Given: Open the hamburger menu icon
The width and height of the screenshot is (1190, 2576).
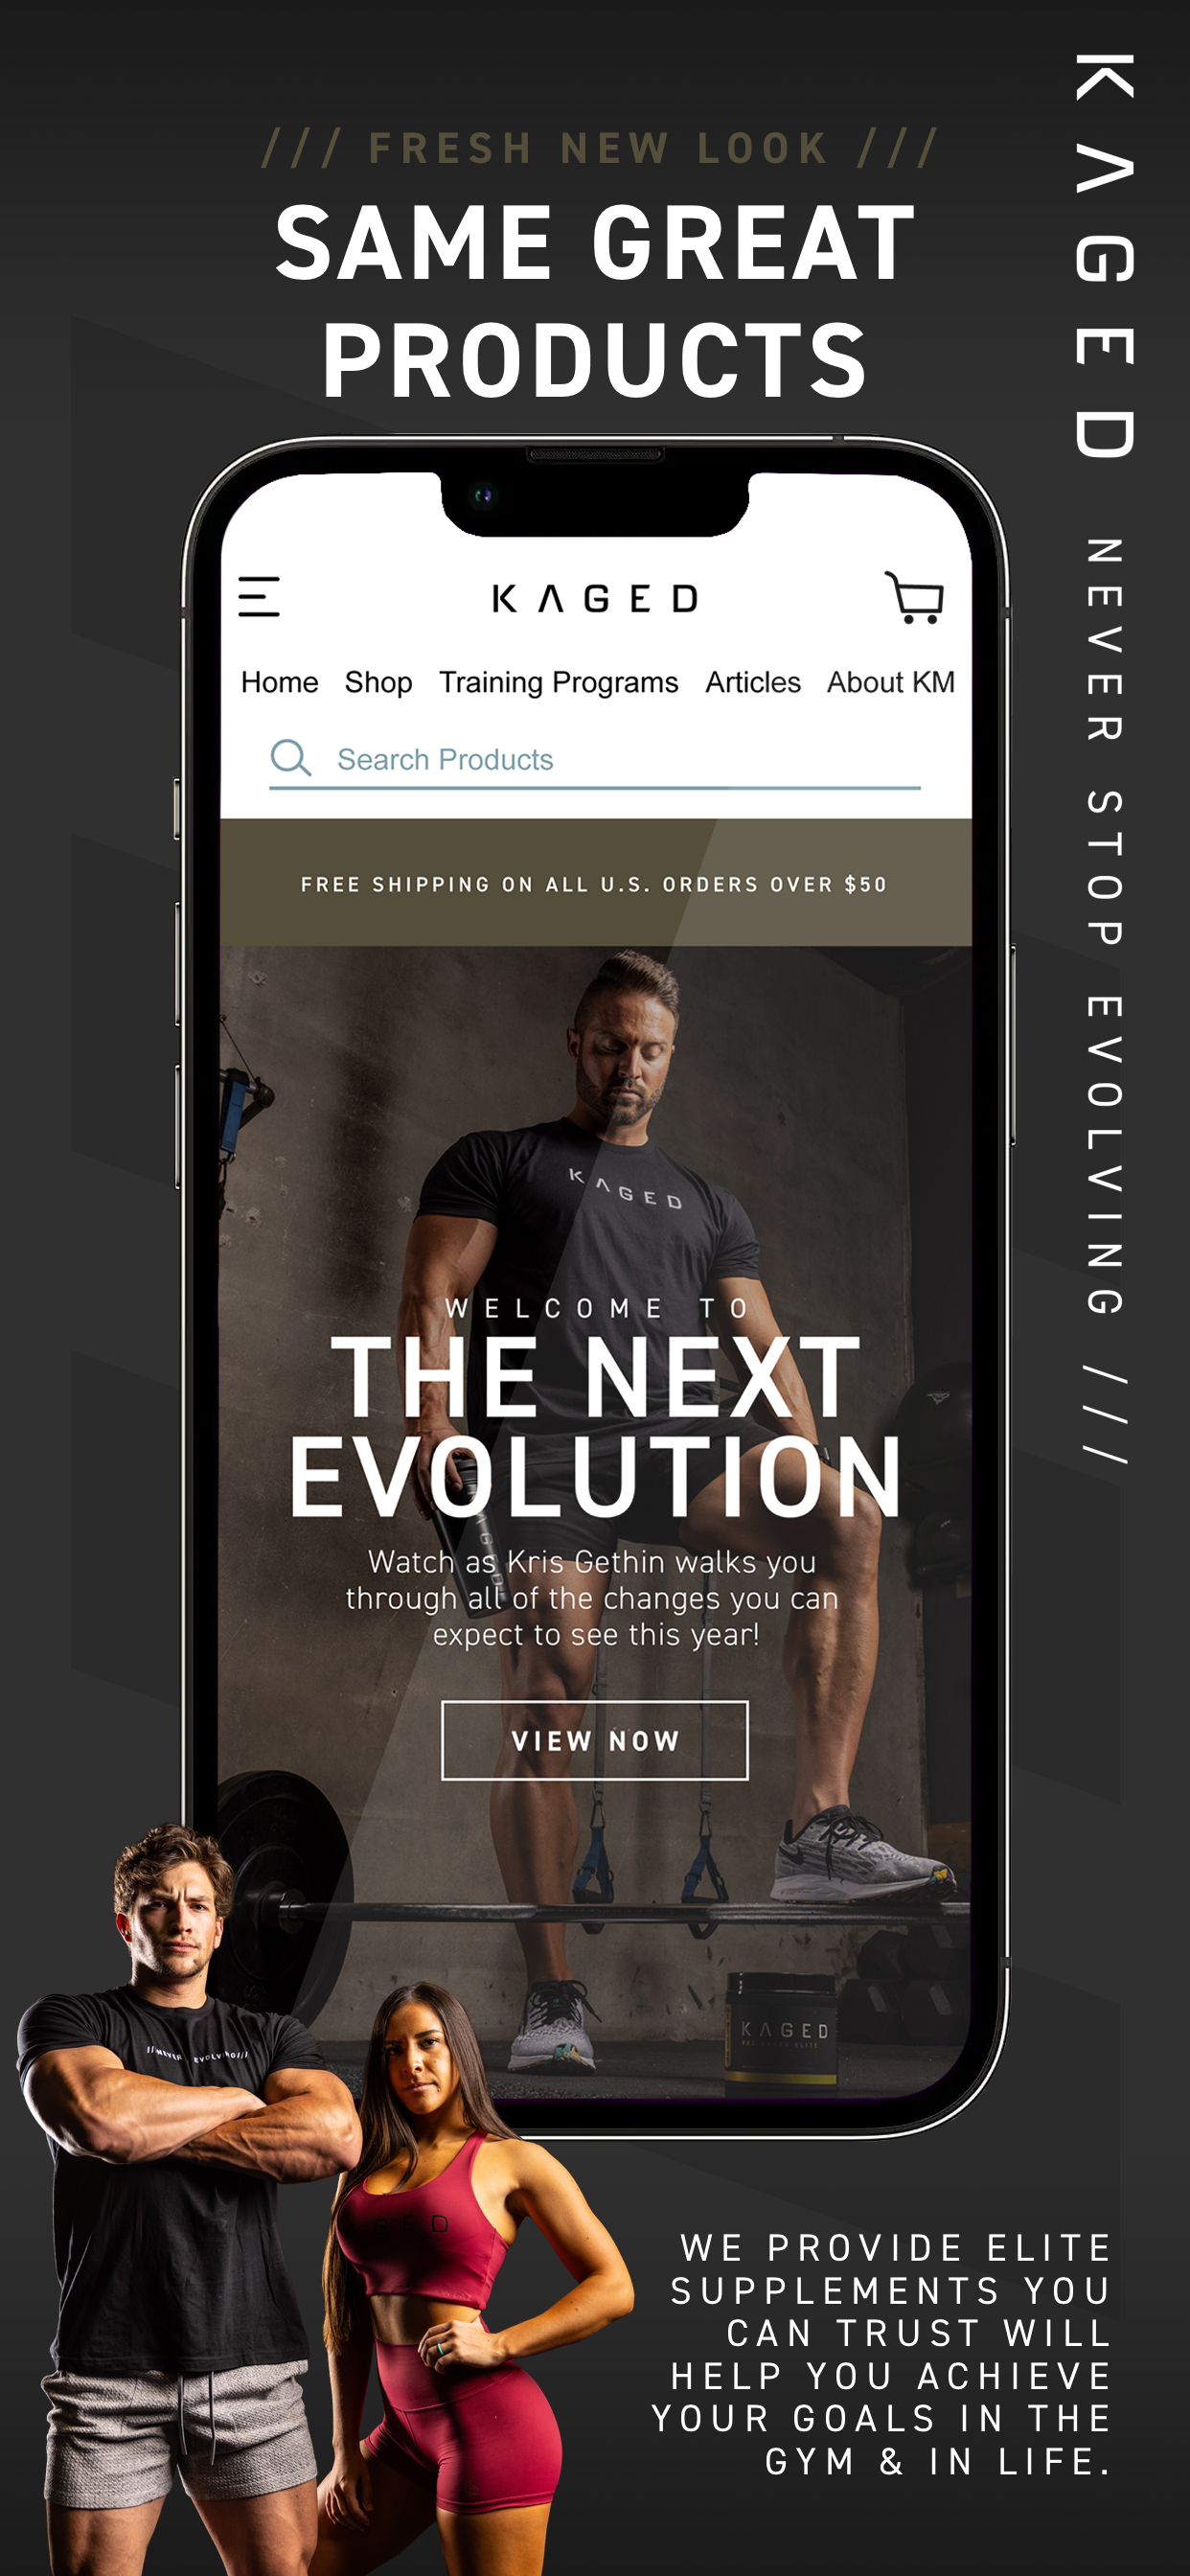Looking at the screenshot, I should pos(258,597).
